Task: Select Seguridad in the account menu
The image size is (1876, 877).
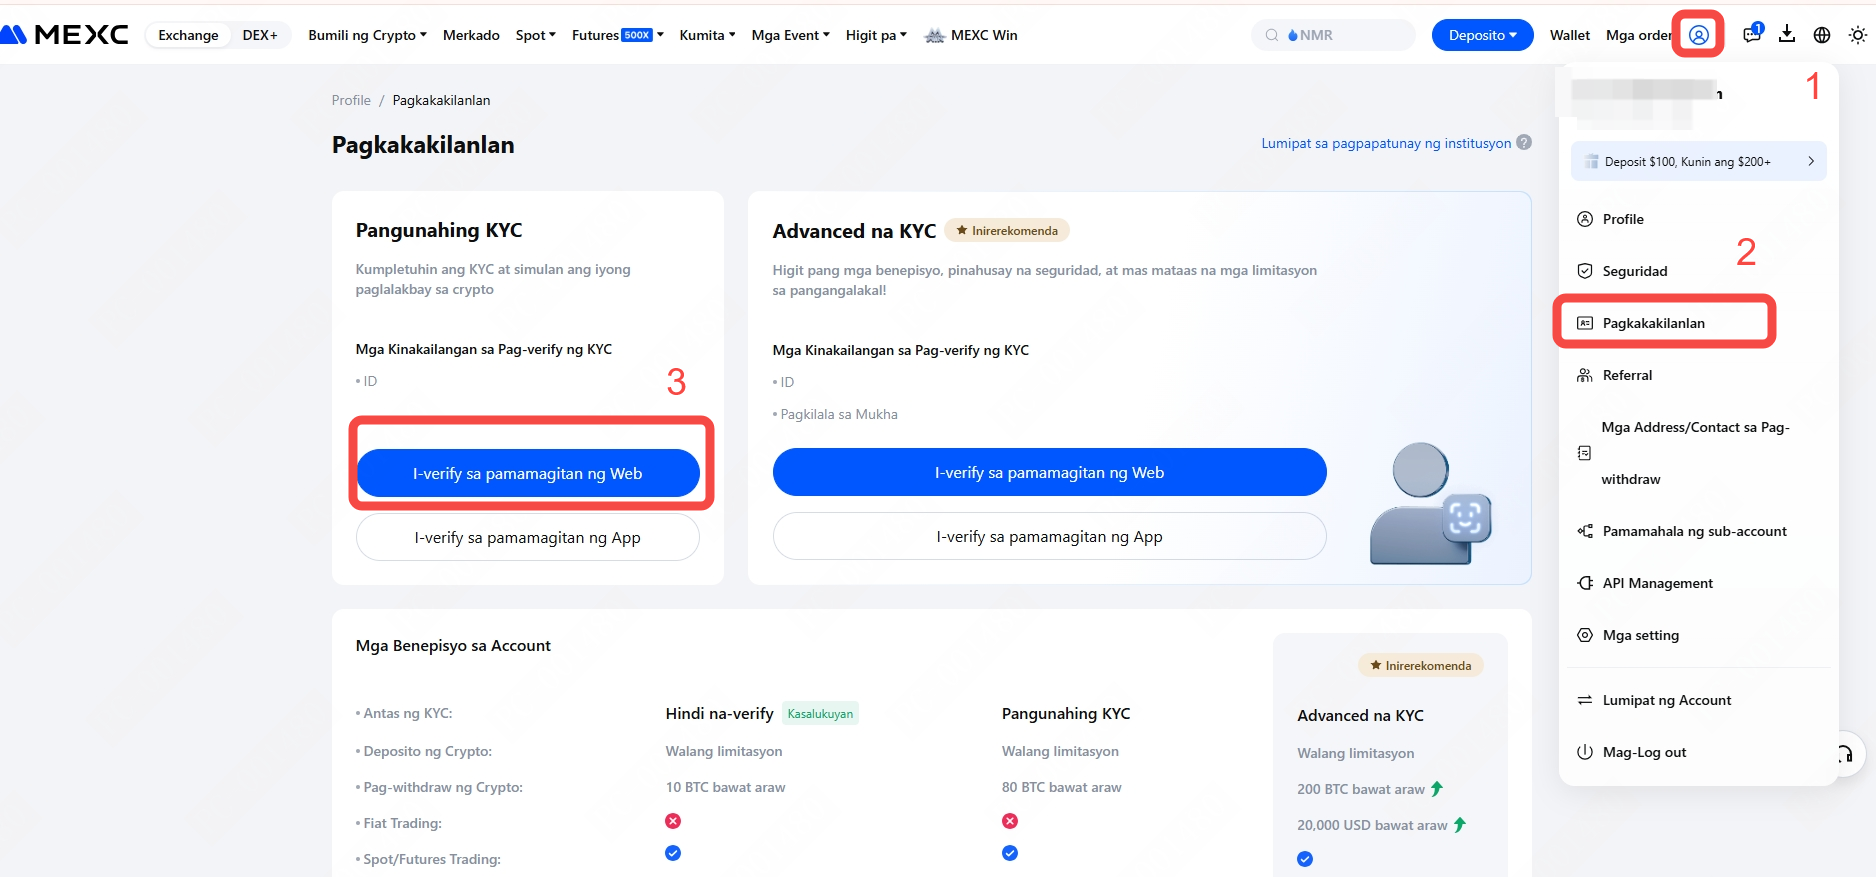Action: (x=1634, y=271)
